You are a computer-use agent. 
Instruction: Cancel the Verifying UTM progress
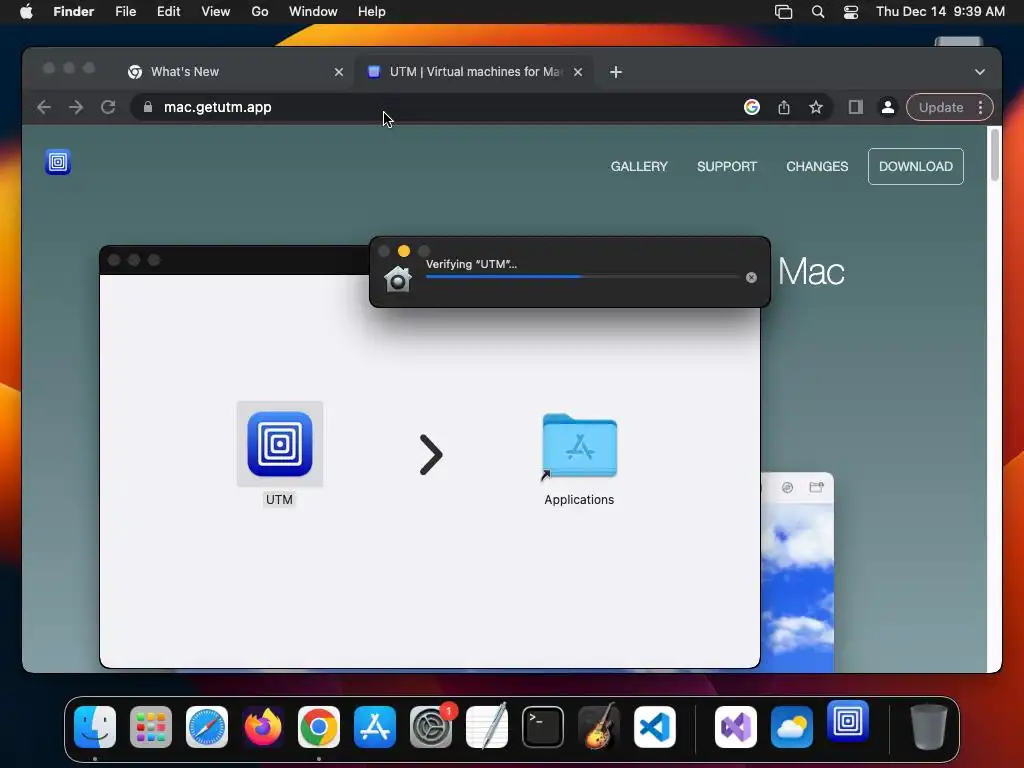tap(751, 278)
